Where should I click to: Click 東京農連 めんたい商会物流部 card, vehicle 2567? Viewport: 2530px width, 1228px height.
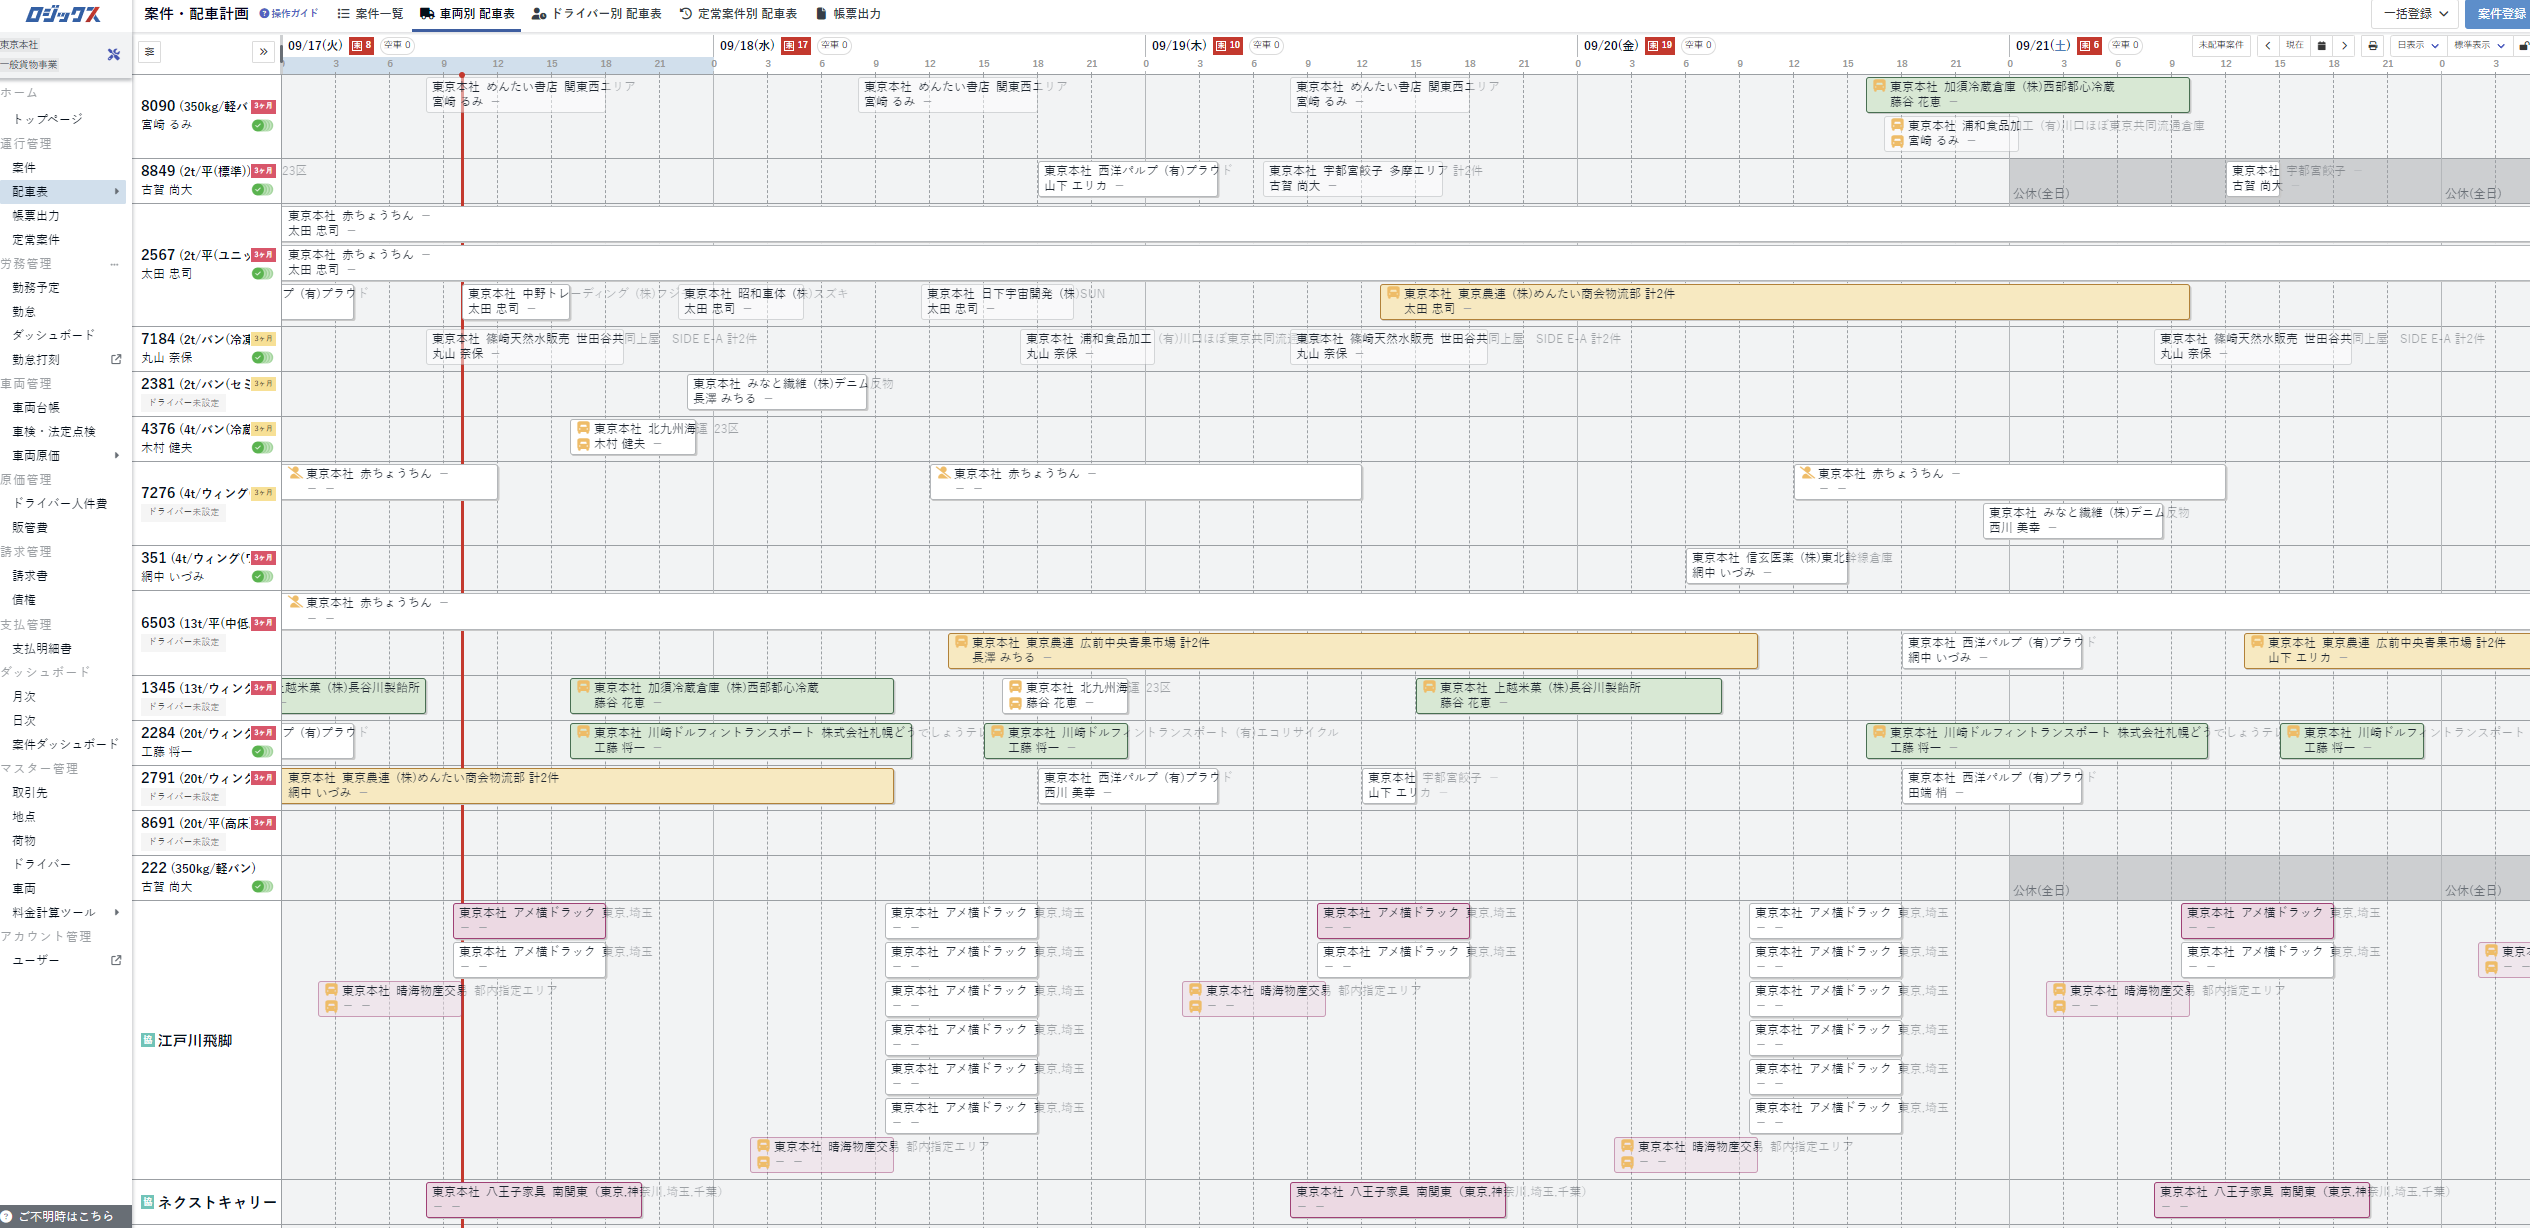click(1784, 301)
